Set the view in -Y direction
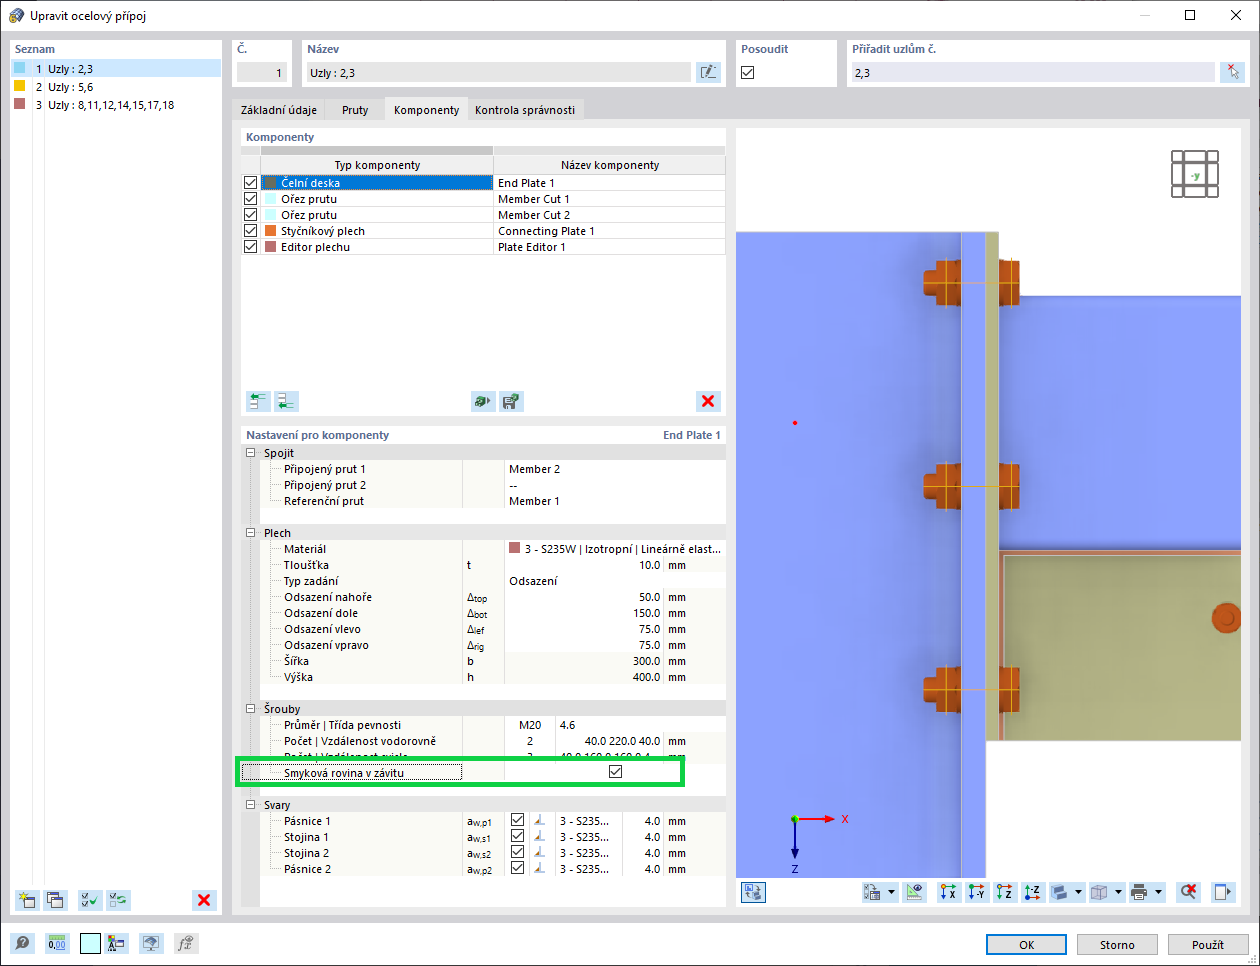The image size is (1260, 966). click(x=976, y=892)
